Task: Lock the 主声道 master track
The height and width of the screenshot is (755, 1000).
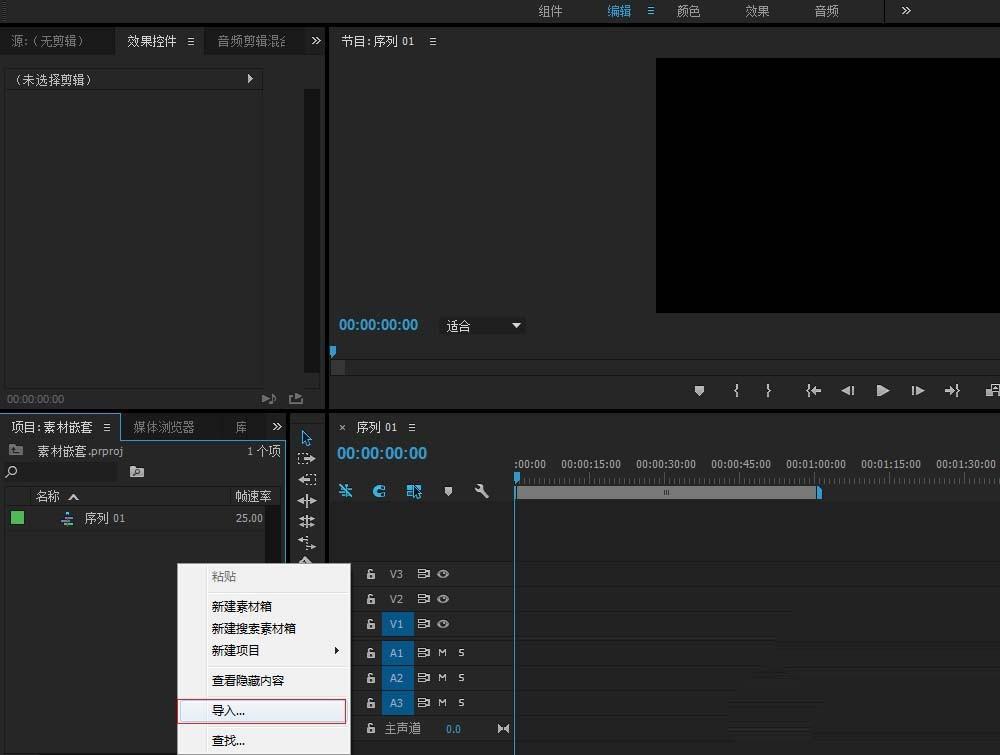Action: point(370,728)
